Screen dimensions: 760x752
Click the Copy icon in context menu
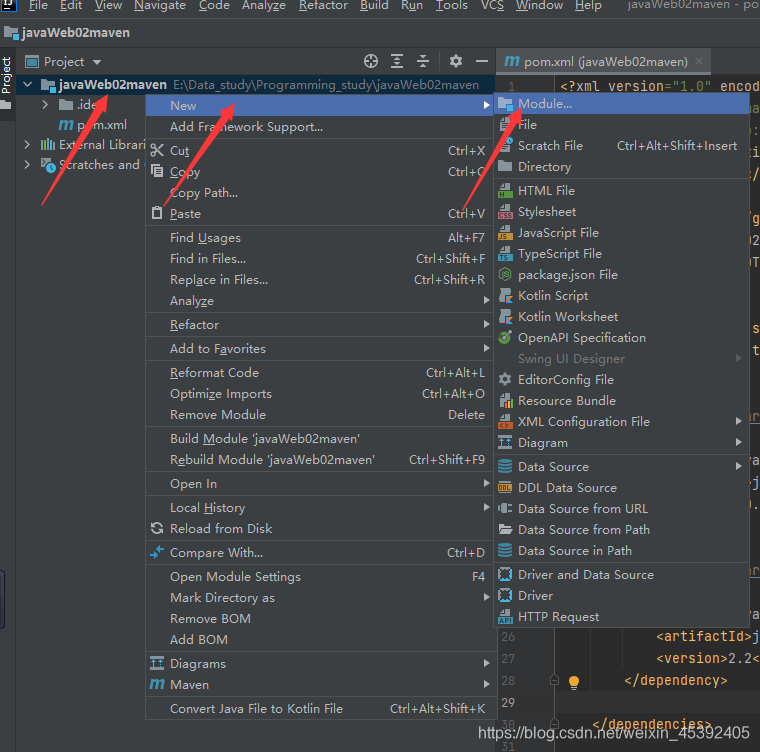click(157, 171)
